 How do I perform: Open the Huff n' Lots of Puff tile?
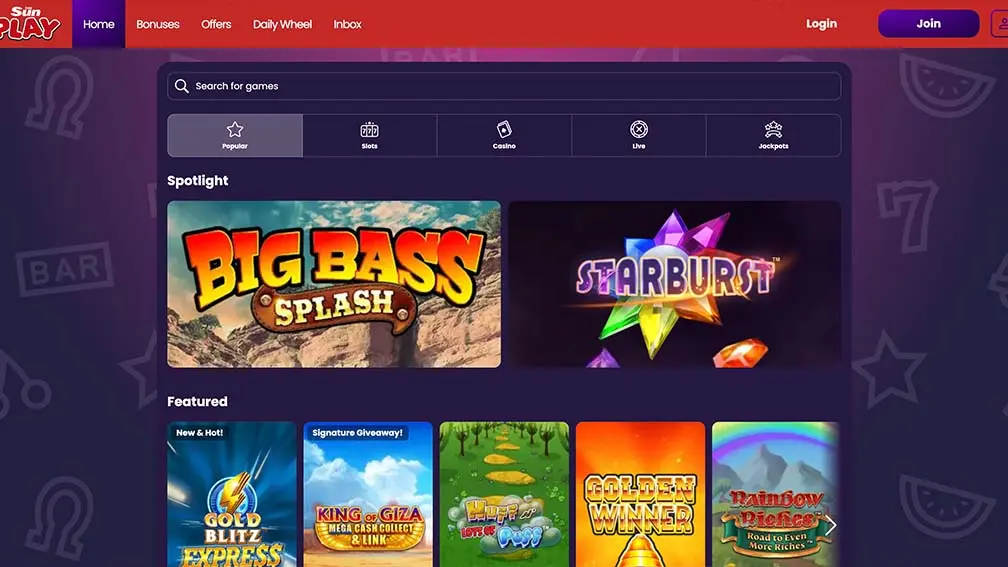coord(504,494)
